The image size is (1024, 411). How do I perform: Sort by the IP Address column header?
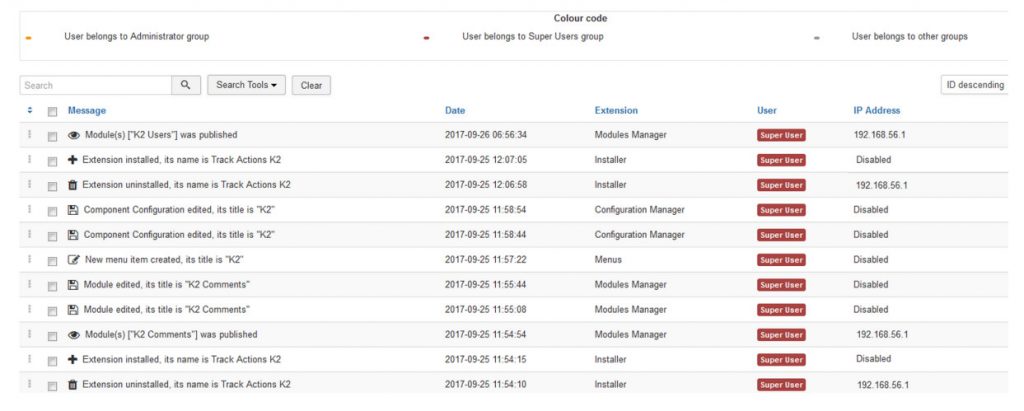(x=876, y=110)
